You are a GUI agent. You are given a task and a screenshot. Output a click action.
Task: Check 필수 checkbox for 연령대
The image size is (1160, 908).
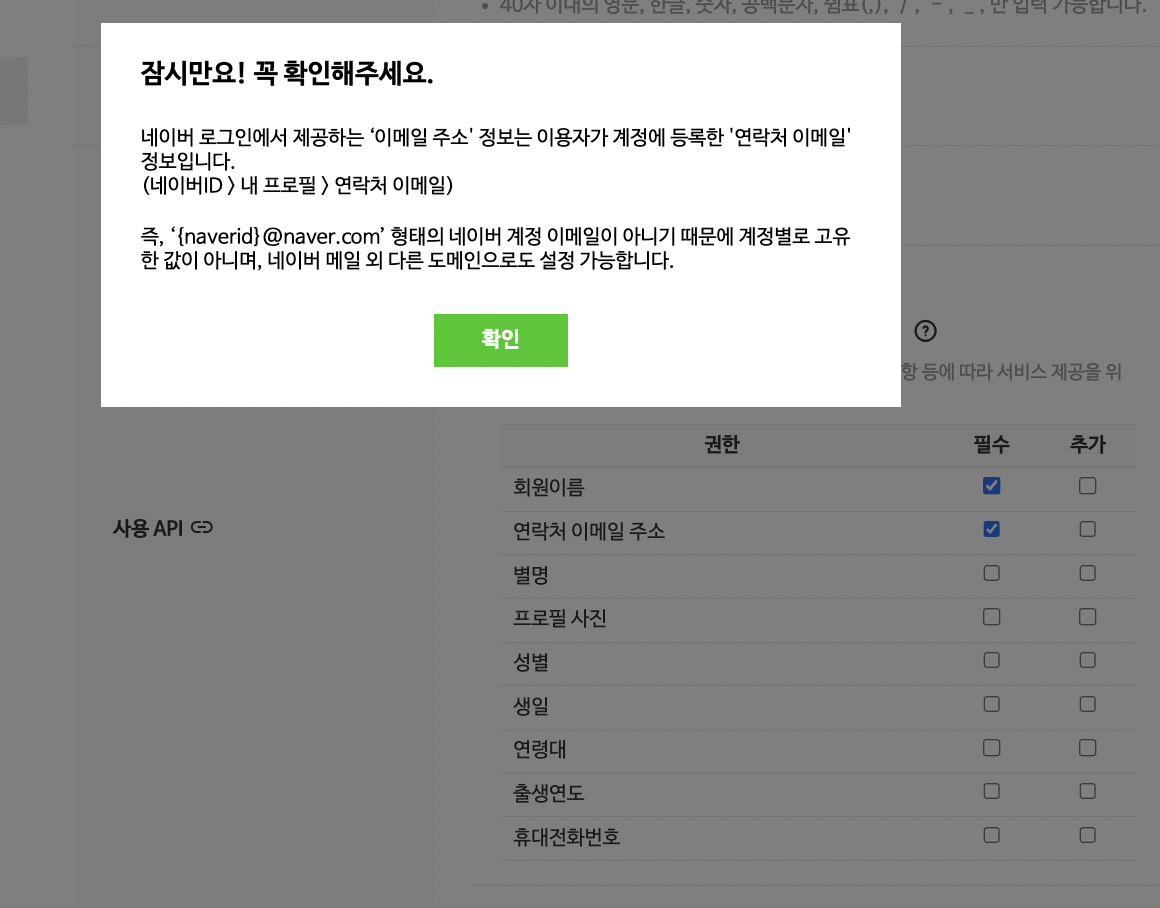click(x=991, y=747)
